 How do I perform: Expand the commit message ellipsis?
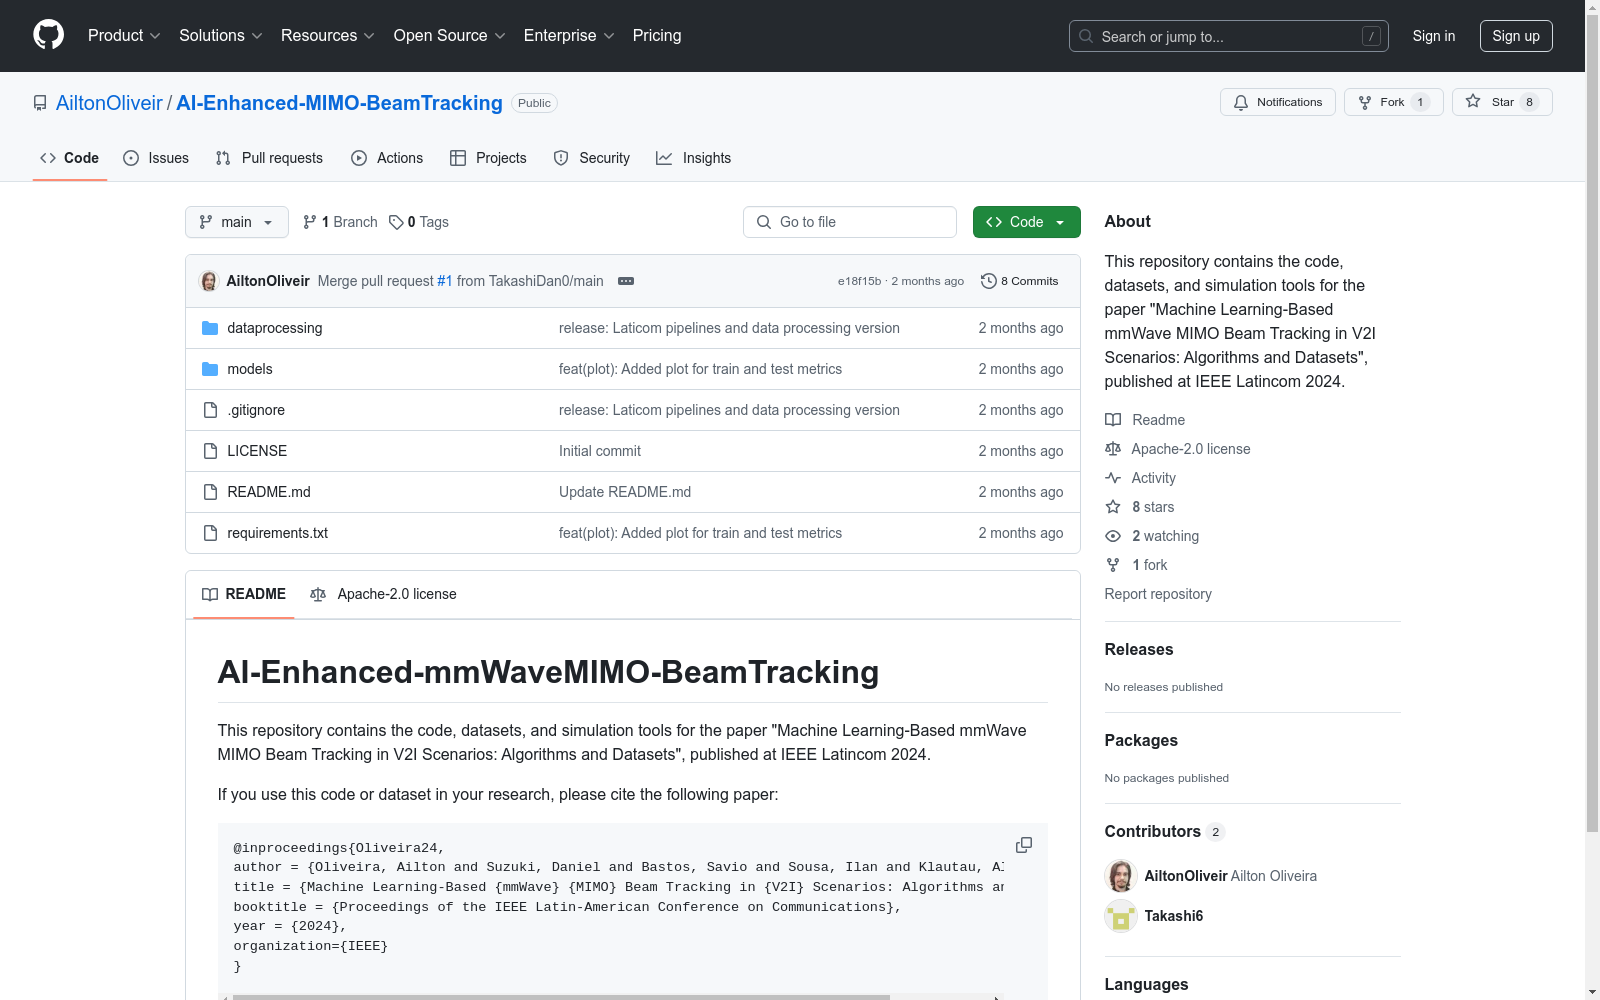626,281
